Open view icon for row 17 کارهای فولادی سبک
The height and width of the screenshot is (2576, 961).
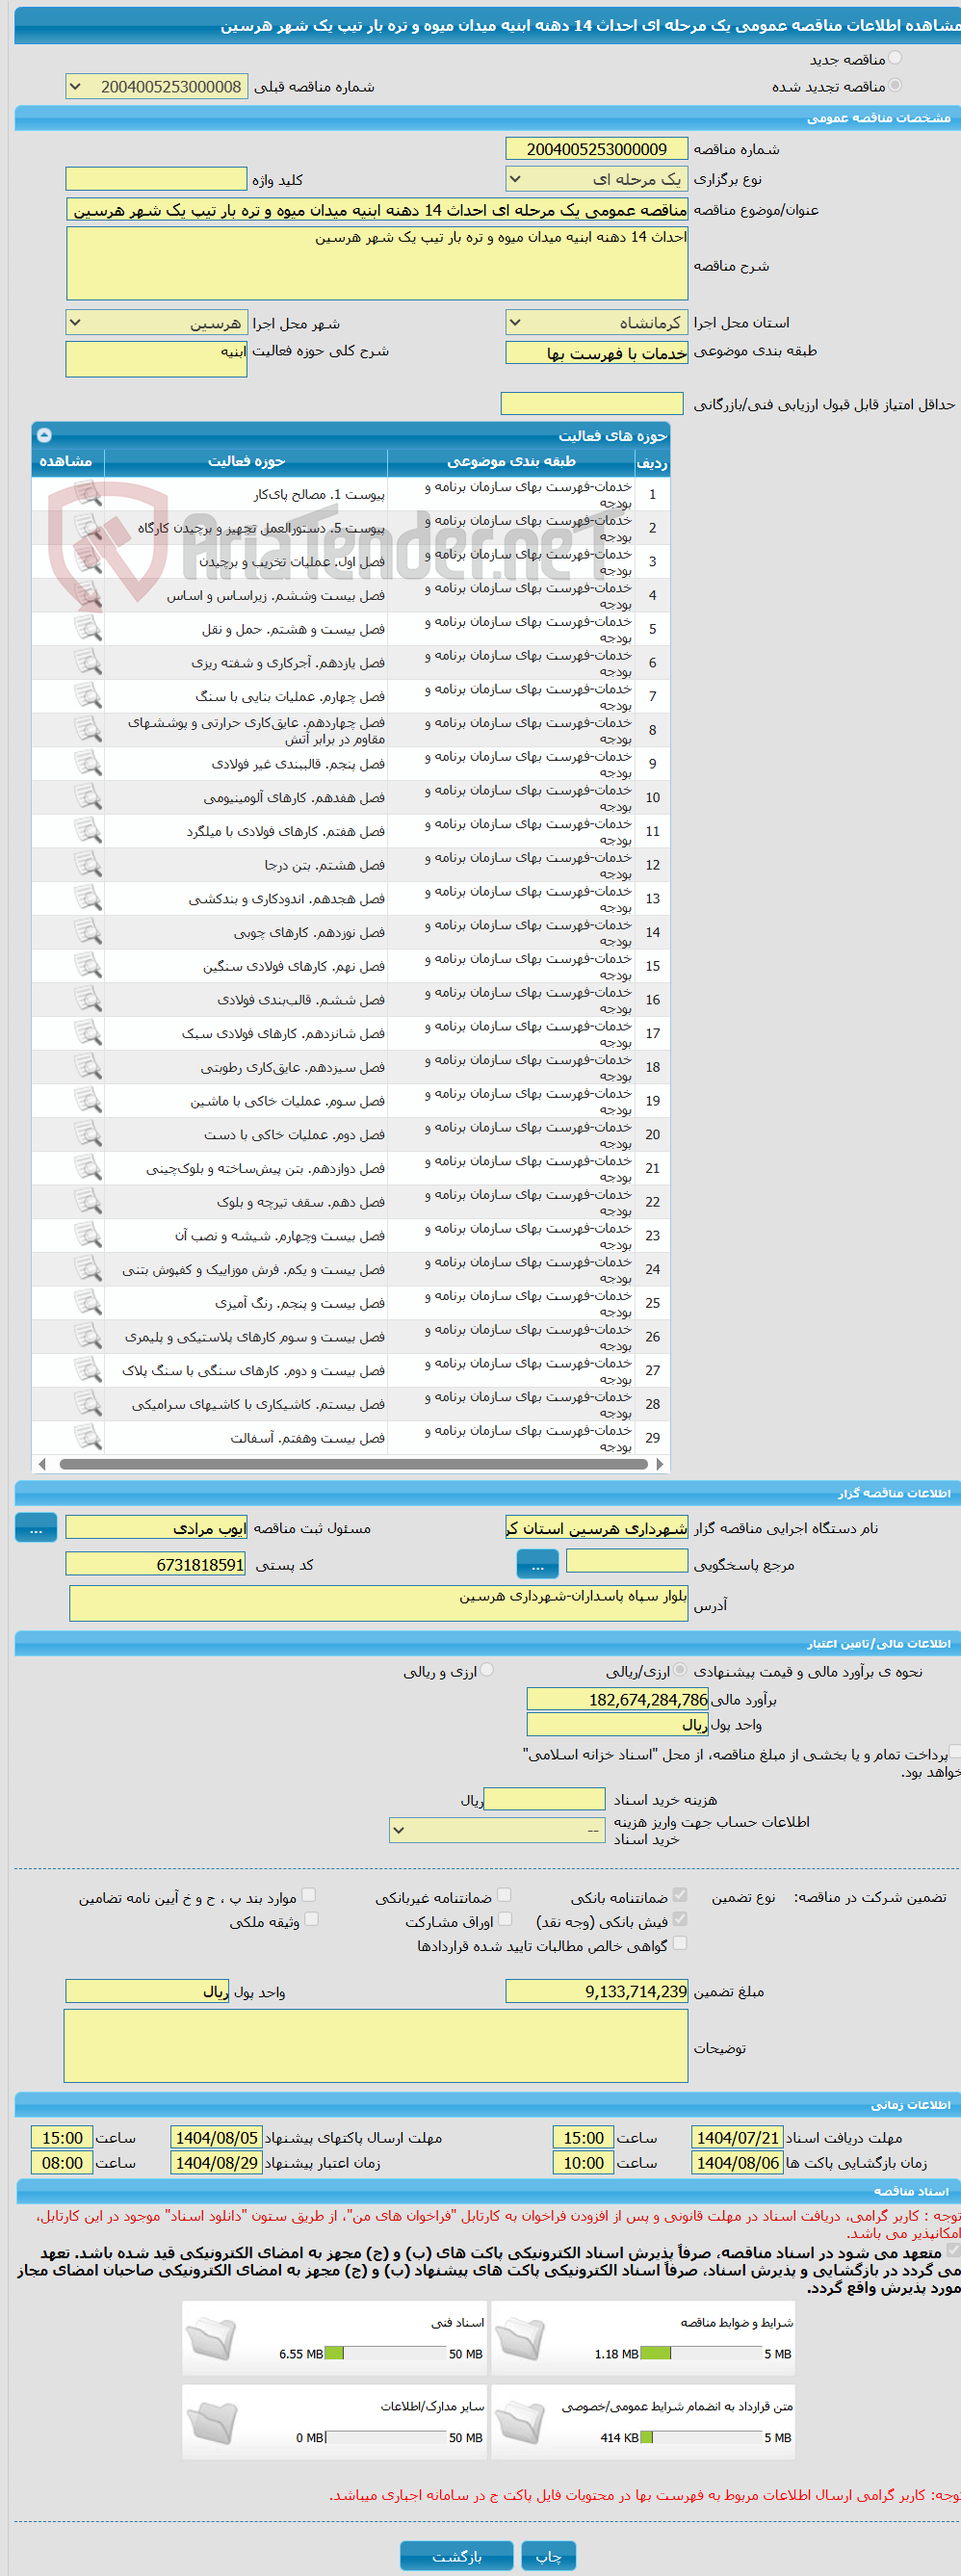click(x=88, y=1033)
